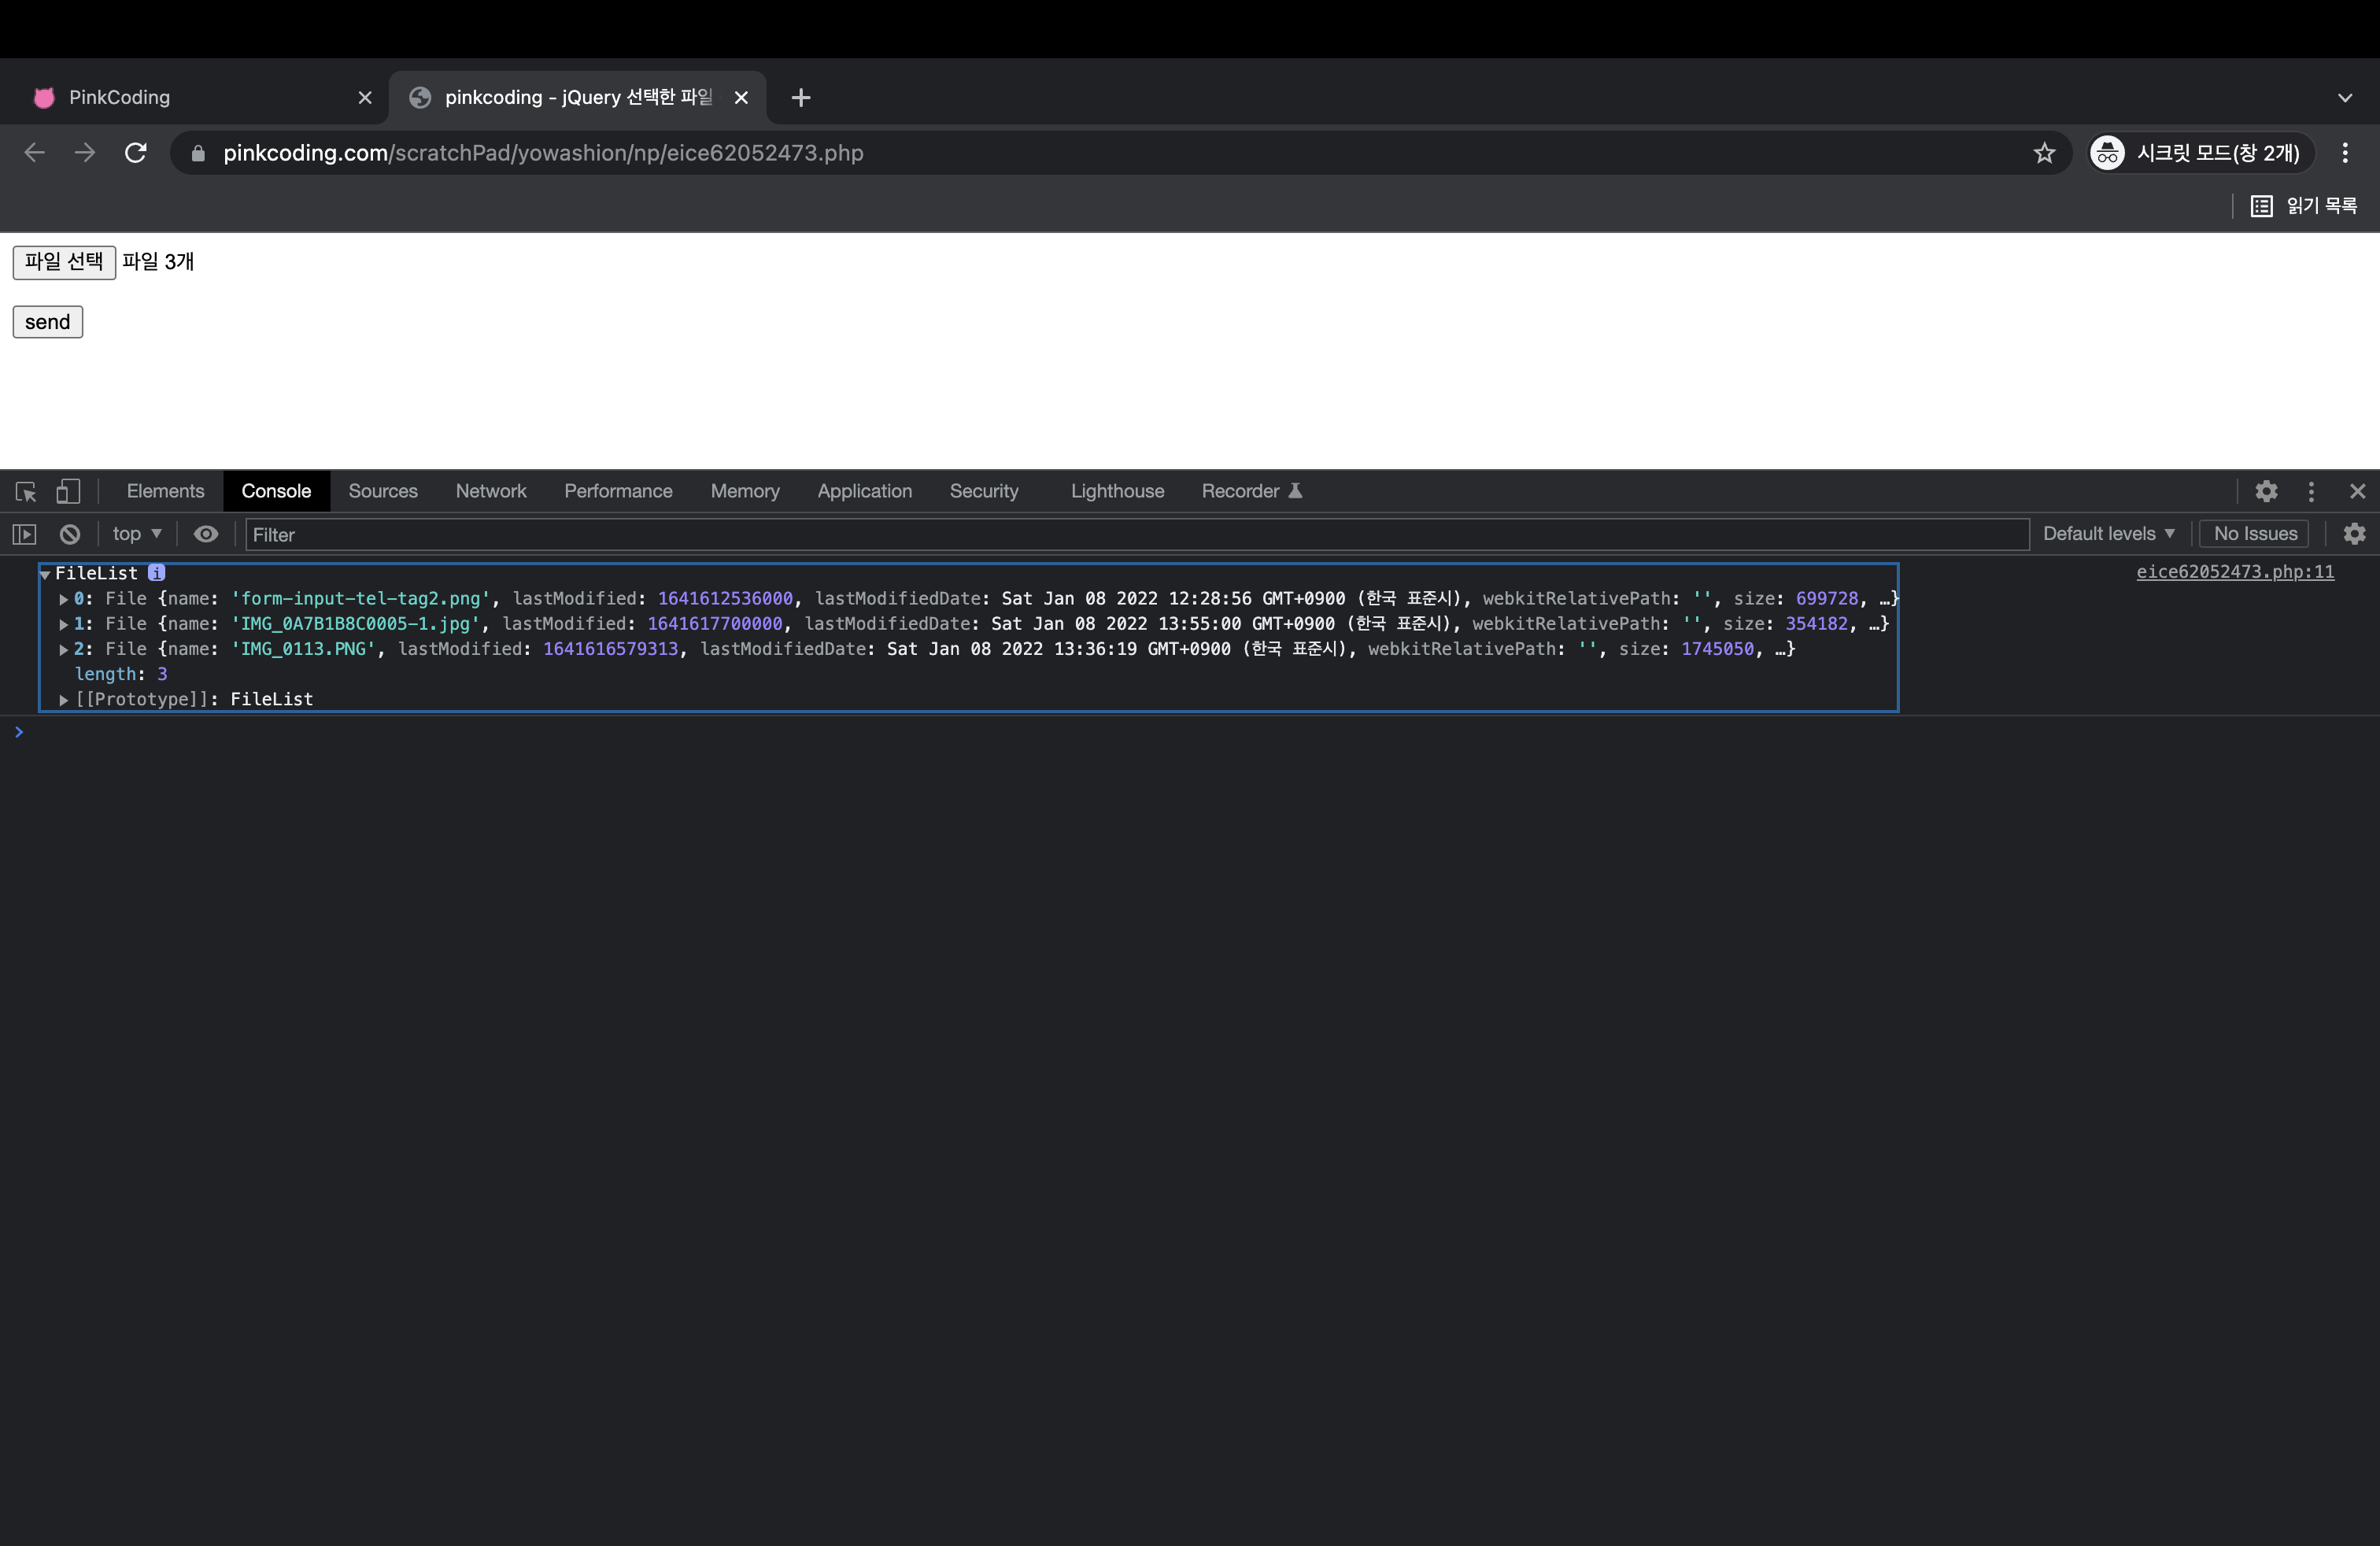The image size is (2380, 1546).
Task: Click the inspect element icon
Action: click(x=24, y=491)
